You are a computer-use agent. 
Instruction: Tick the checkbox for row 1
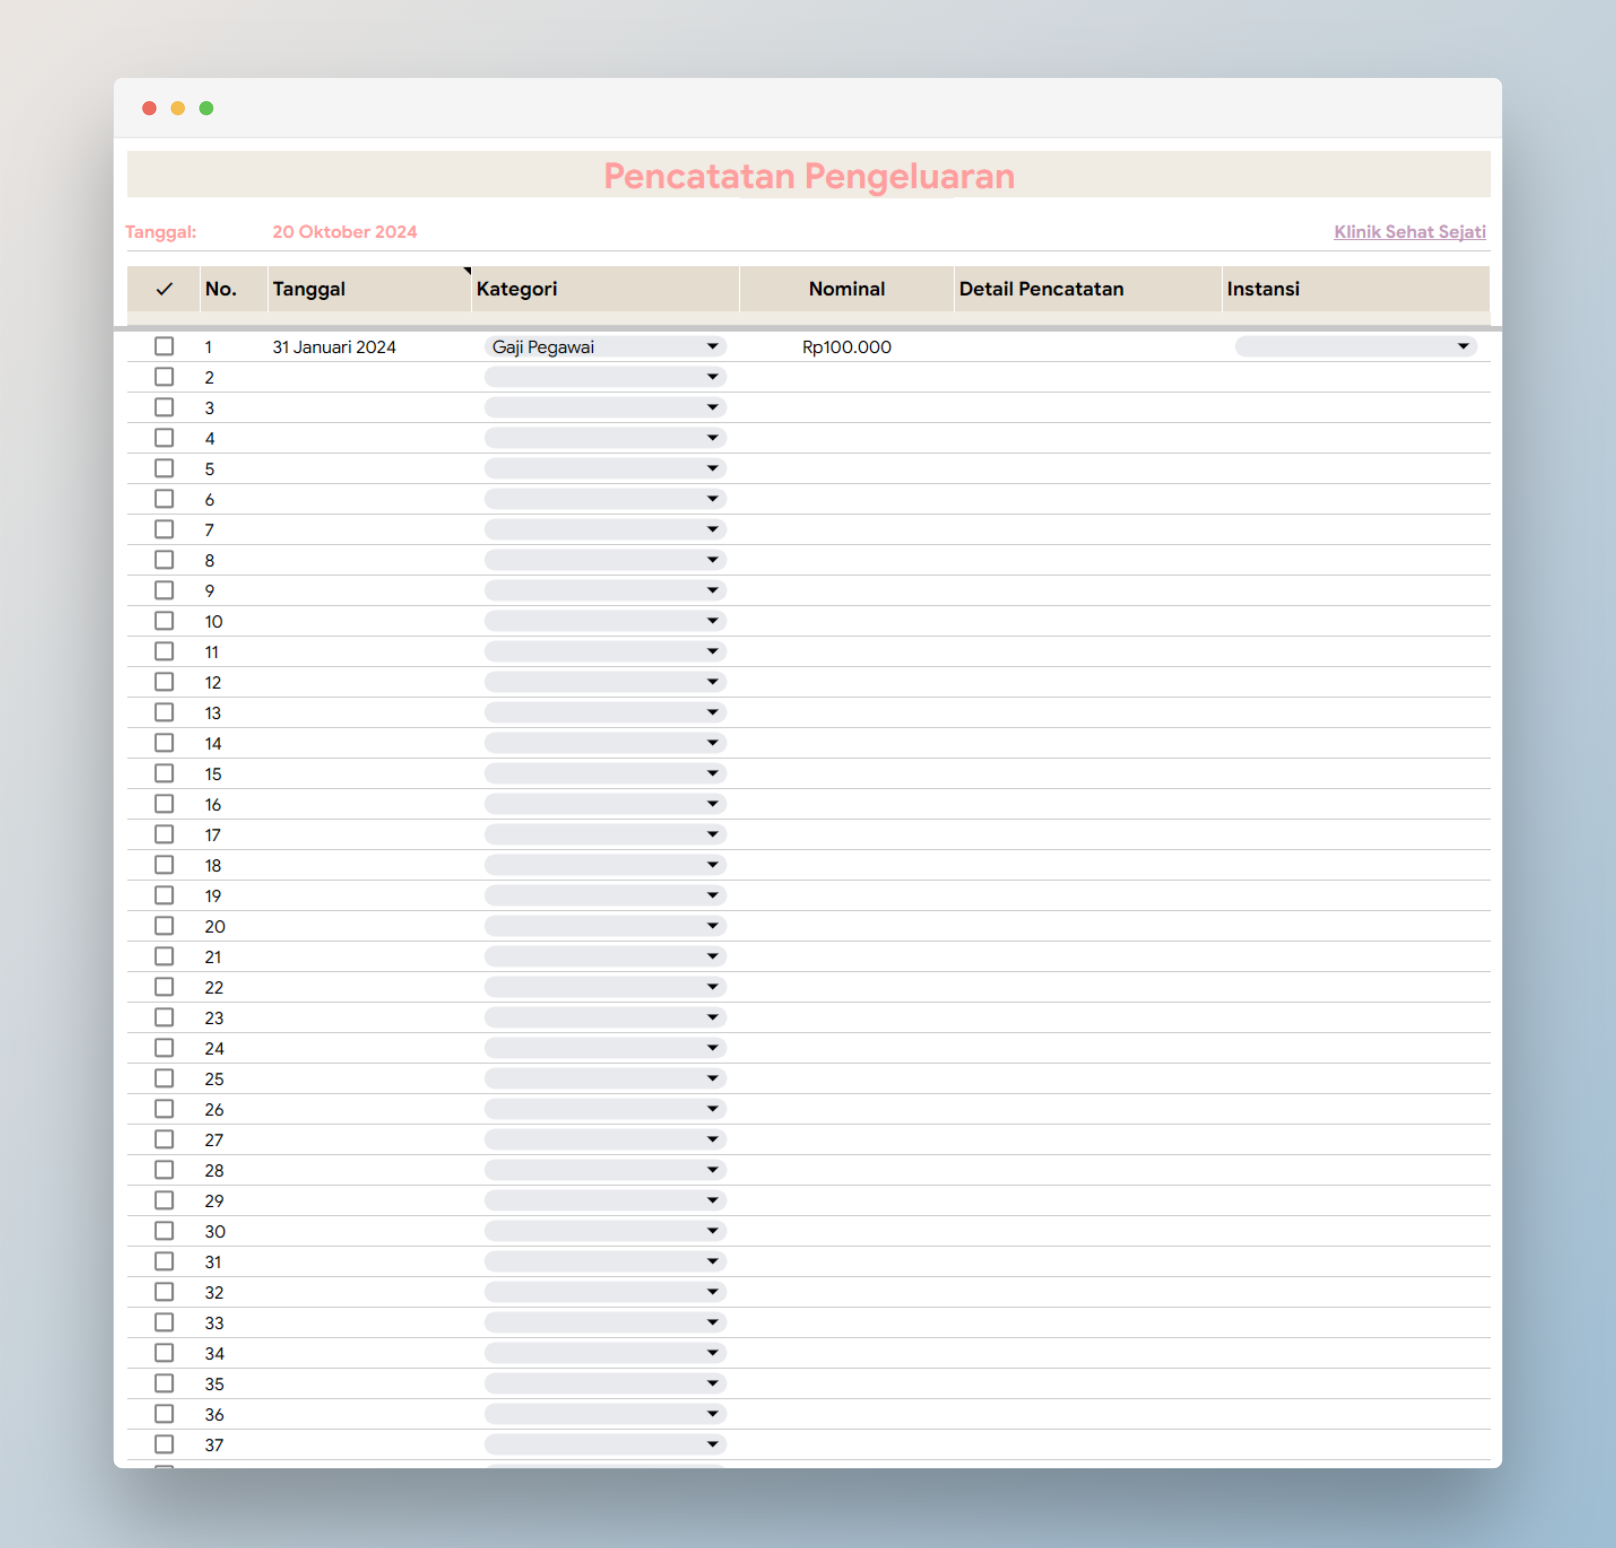[164, 346]
